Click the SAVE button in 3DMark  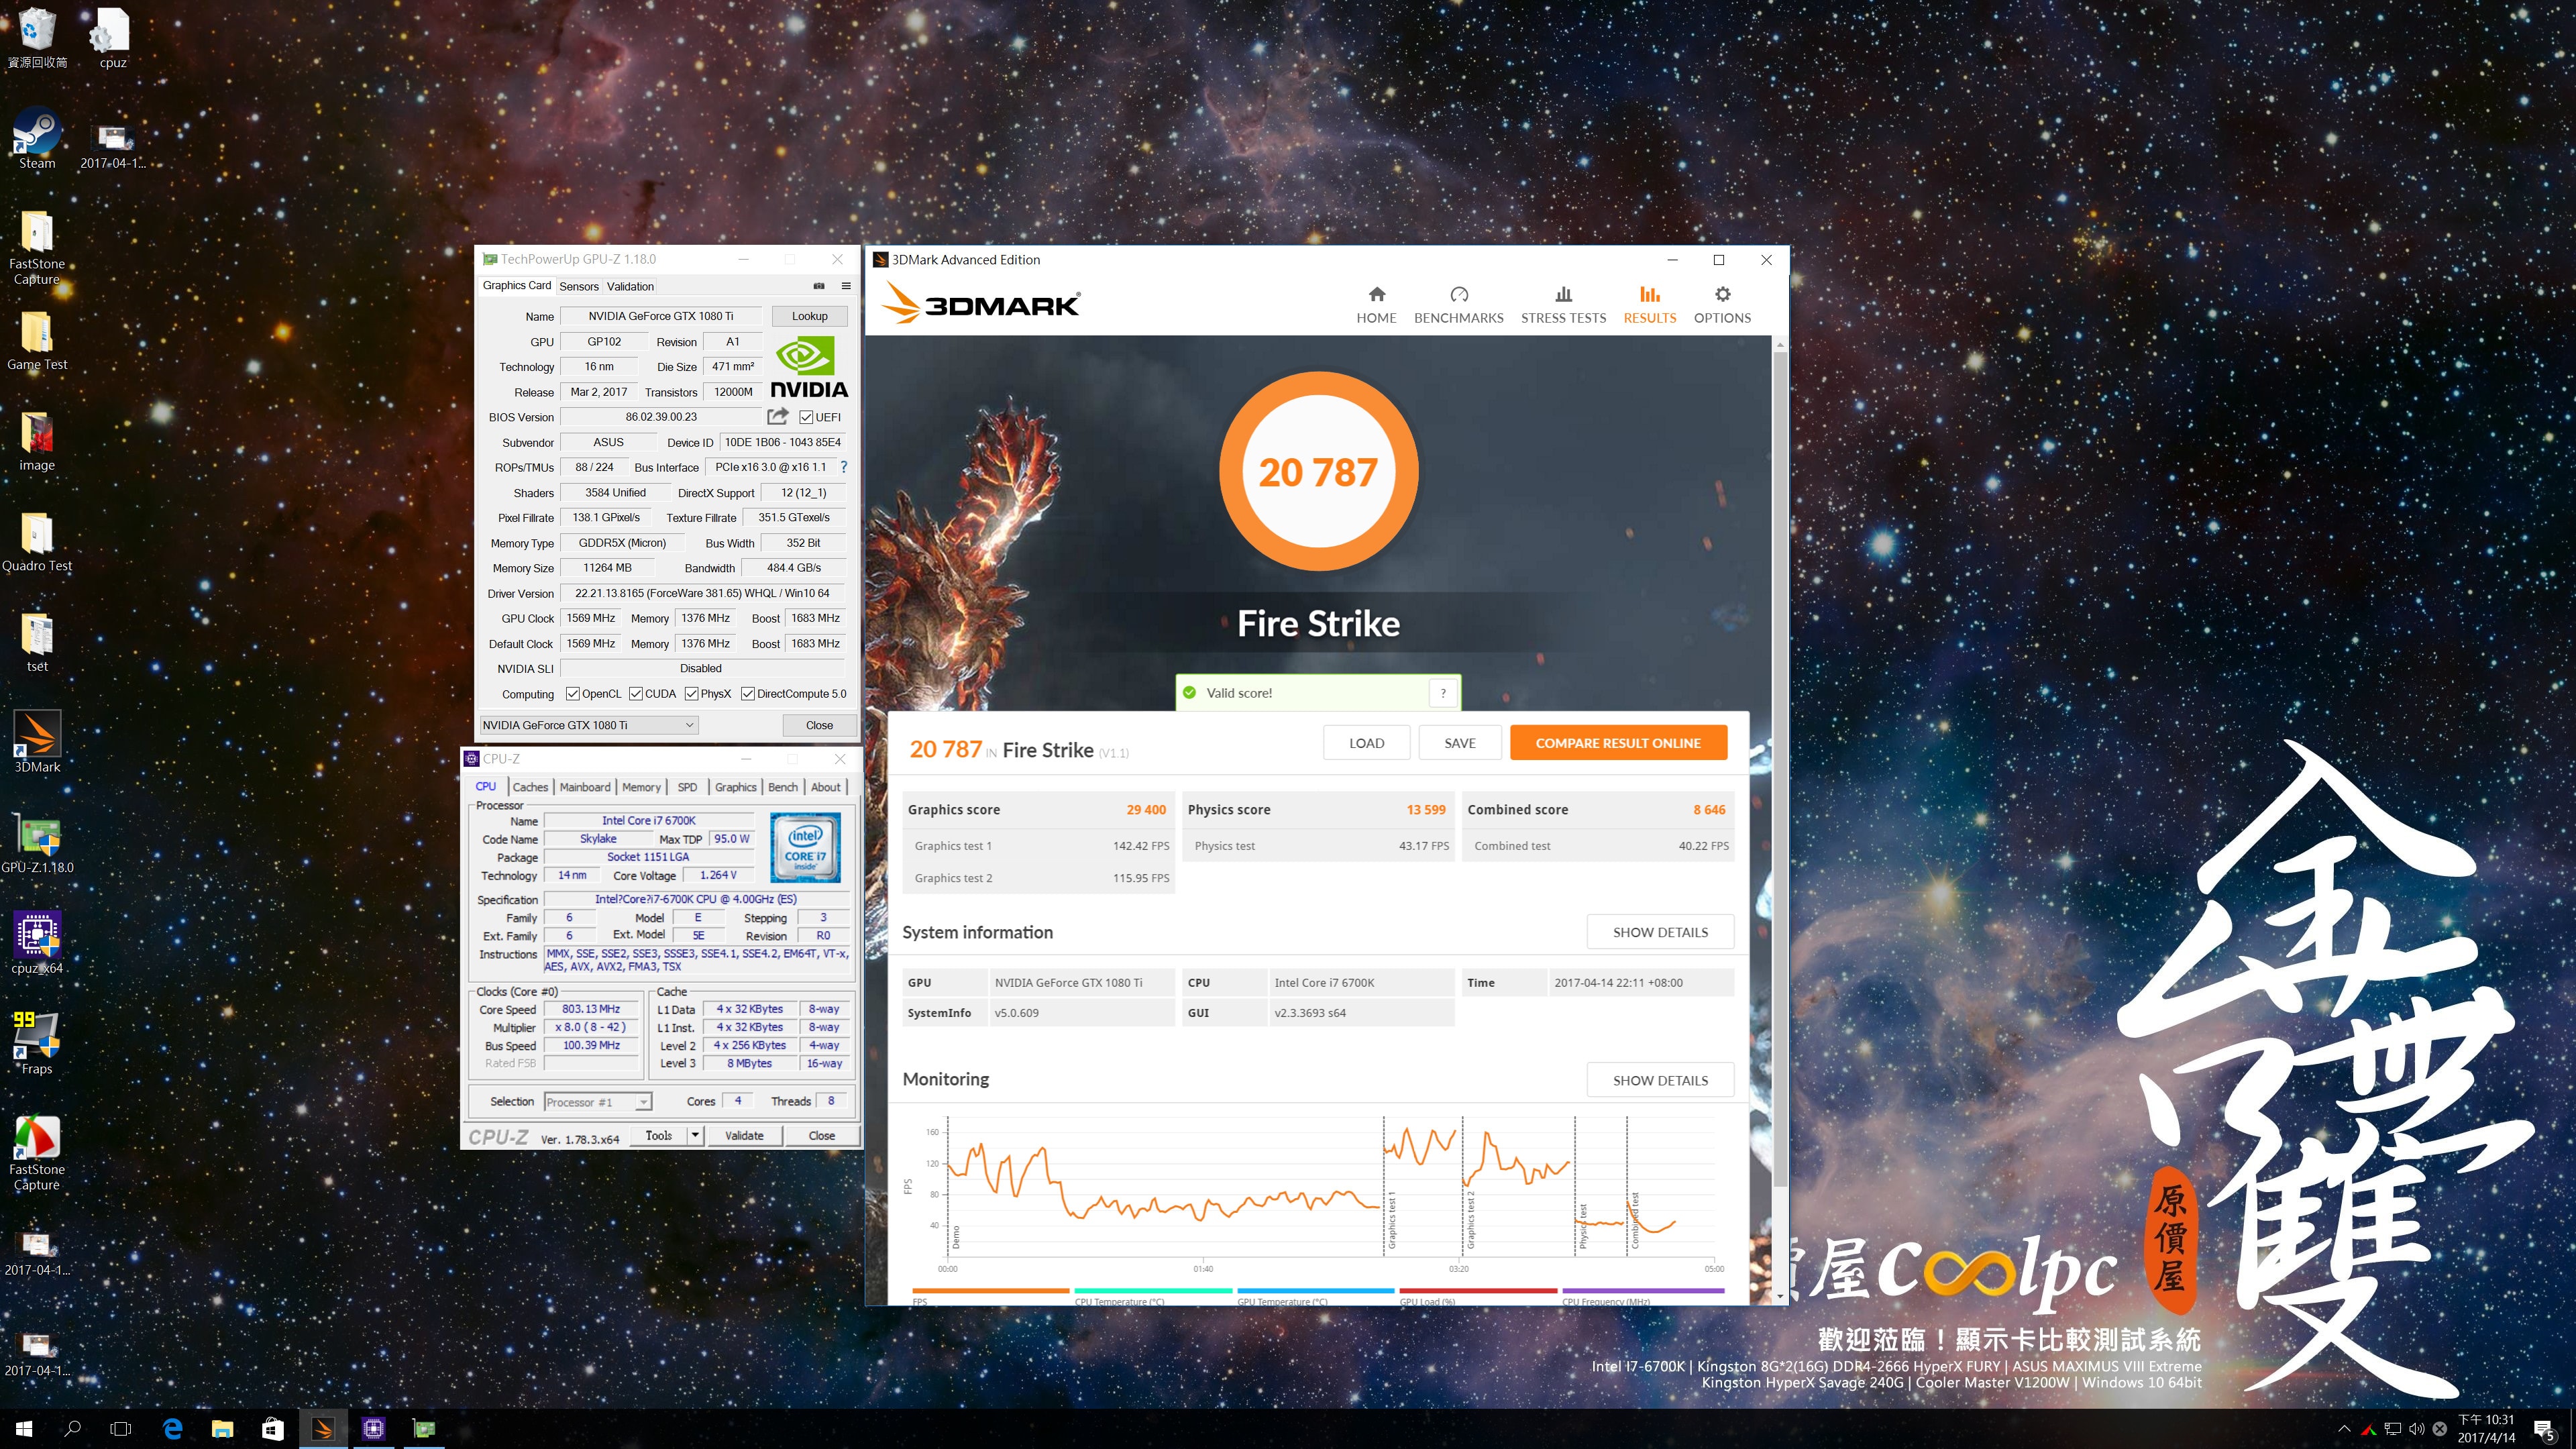point(1459,743)
